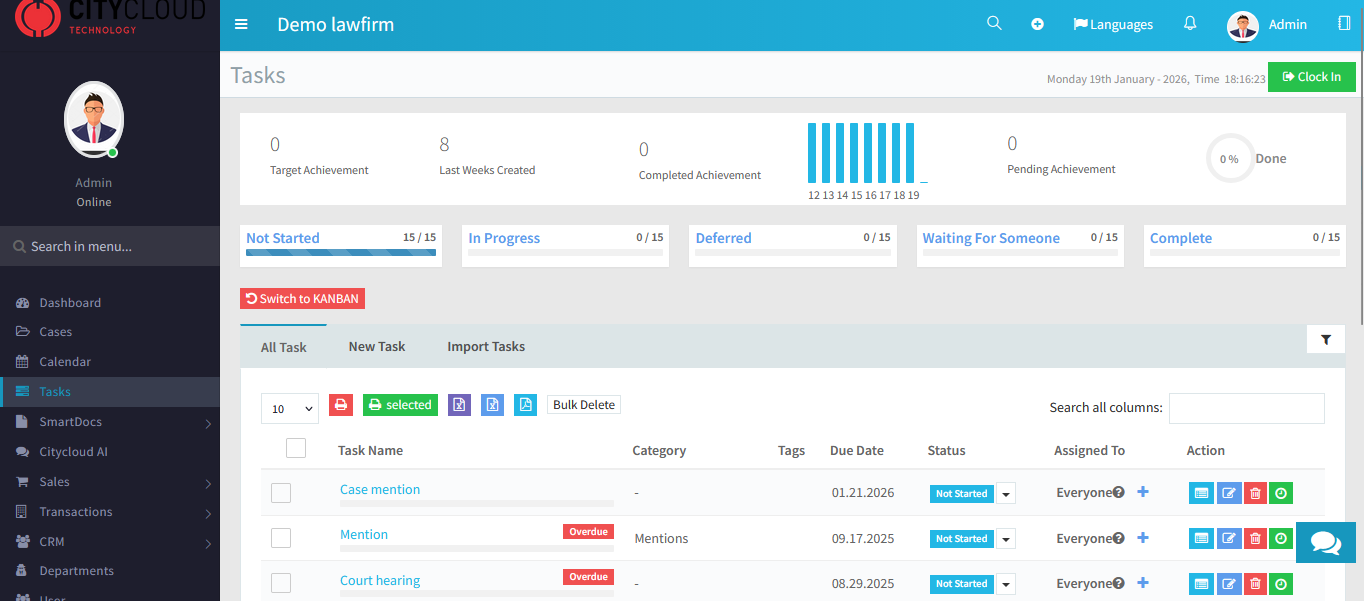This screenshot has height=601, width=1364.
Task: Delete the Court hearing task
Action: (x=1255, y=583)
